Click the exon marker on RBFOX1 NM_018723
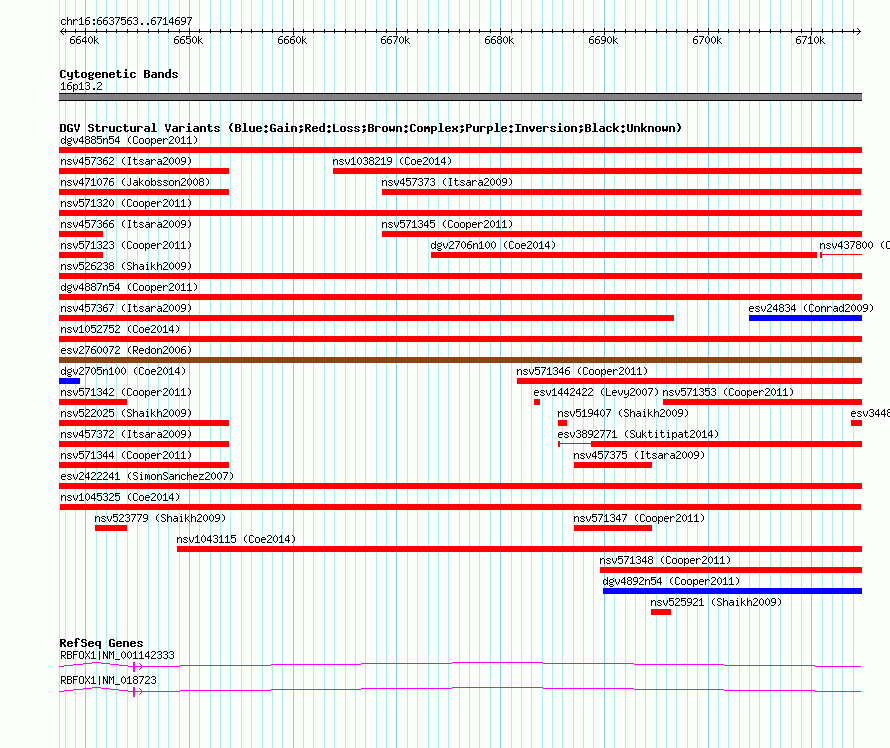This screenshot has width=890, height=748. [x=134, y=692]
